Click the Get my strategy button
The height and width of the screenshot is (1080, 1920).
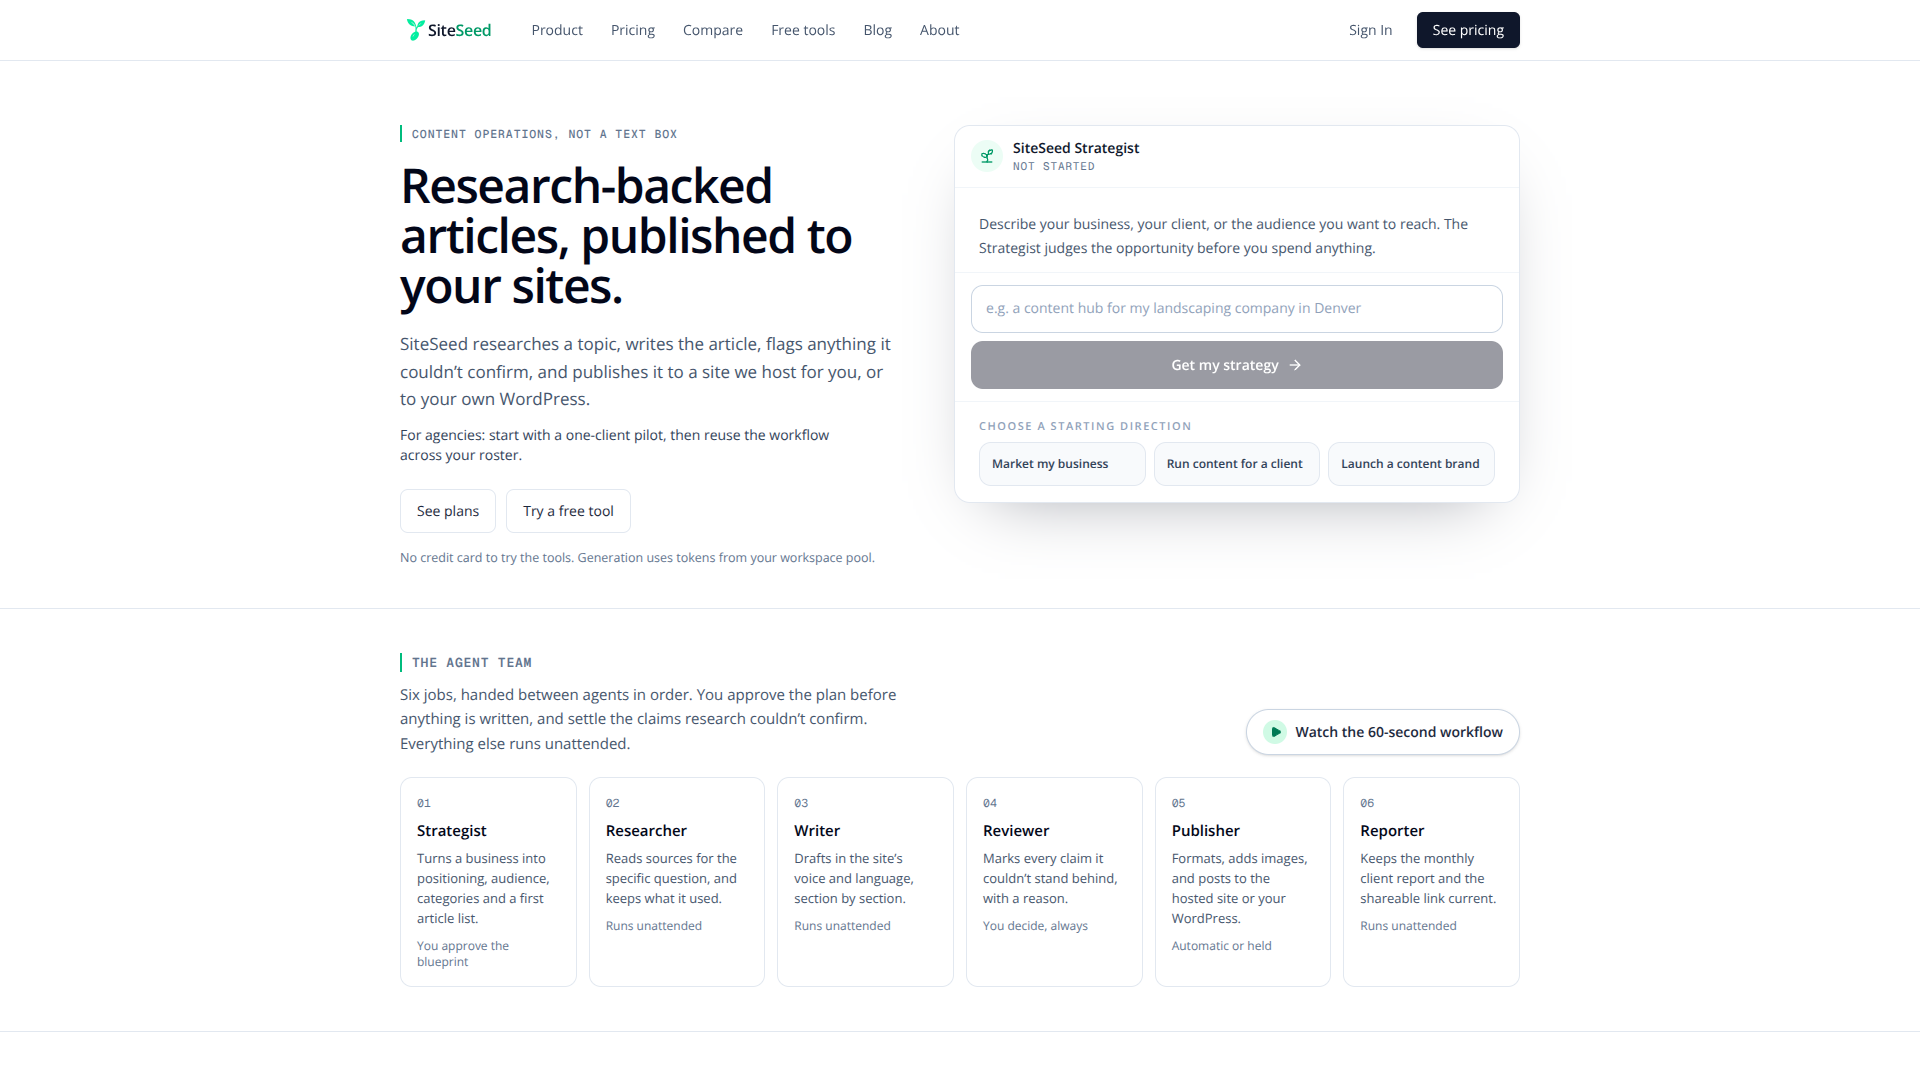tap(1237, 365)
